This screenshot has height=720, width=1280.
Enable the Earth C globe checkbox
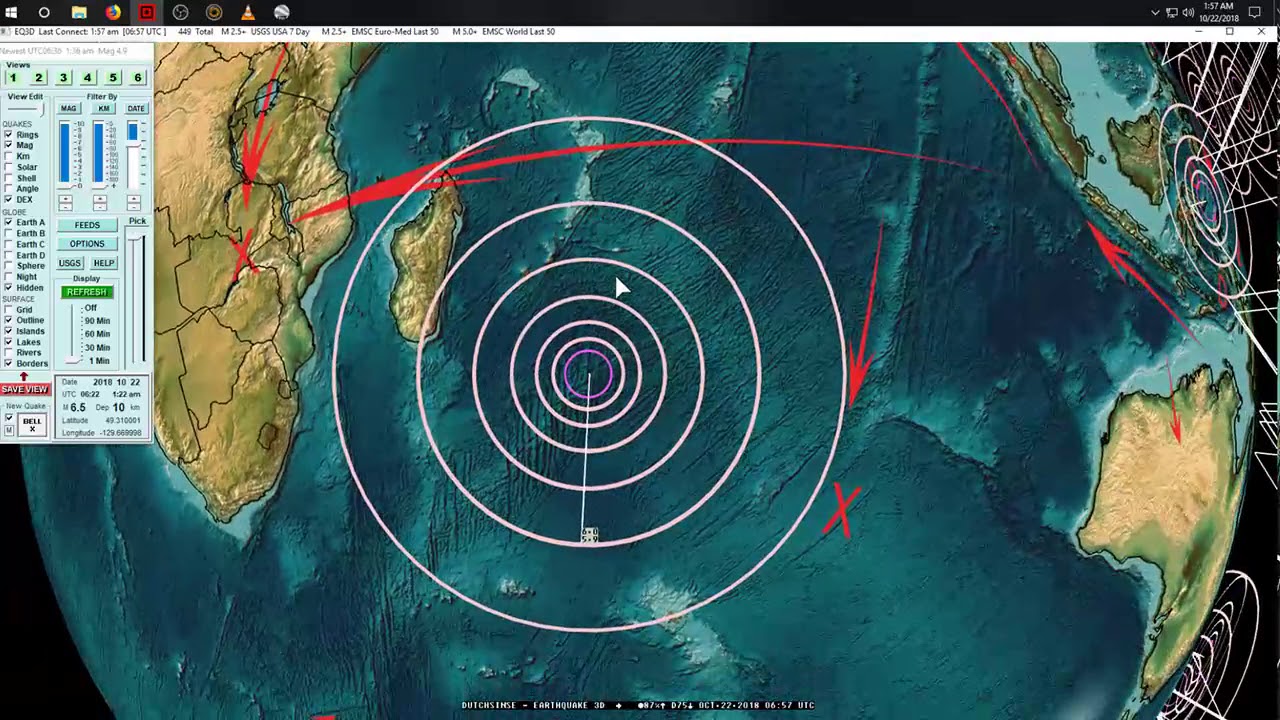[9, 244]
